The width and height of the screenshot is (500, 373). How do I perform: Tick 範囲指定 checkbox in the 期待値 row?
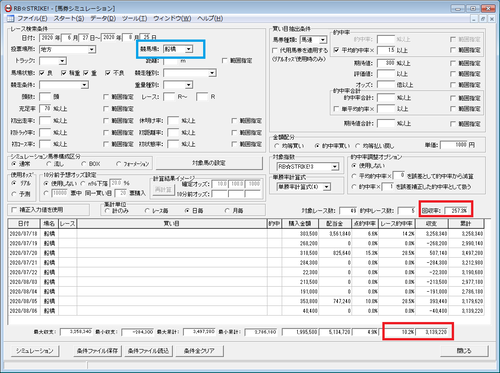[x=453, y=63]
